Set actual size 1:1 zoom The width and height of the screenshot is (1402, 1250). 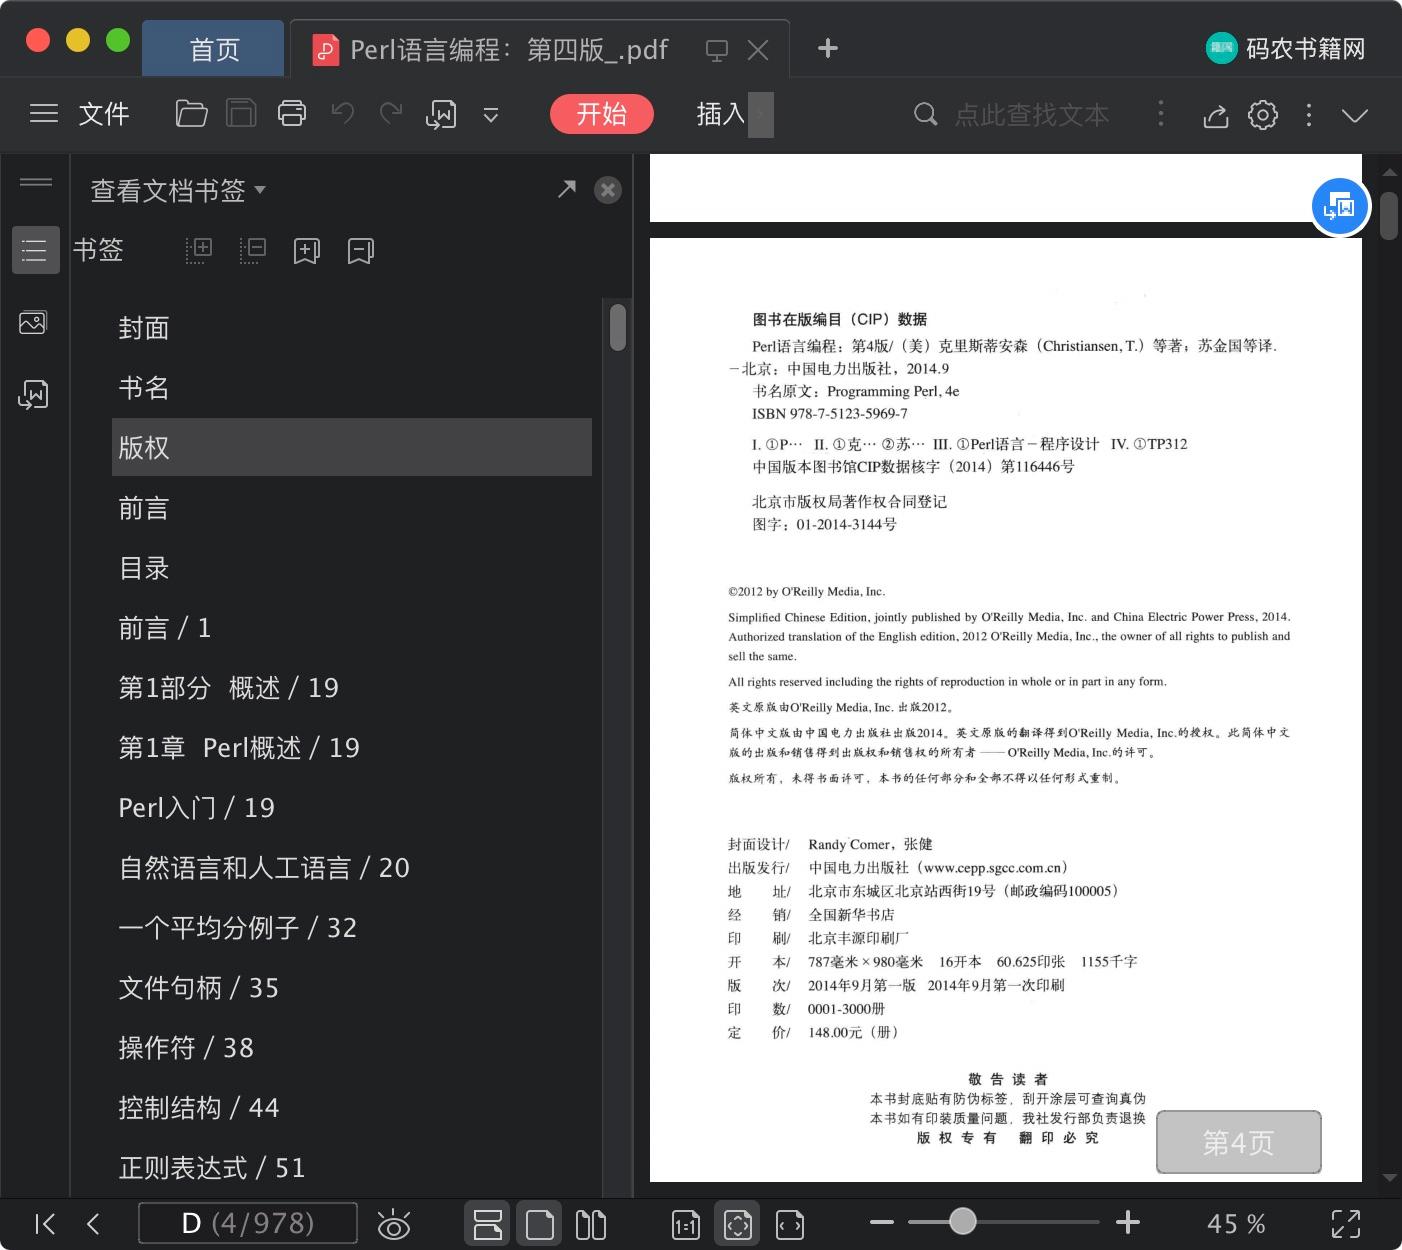click(x=686, y=1225)
